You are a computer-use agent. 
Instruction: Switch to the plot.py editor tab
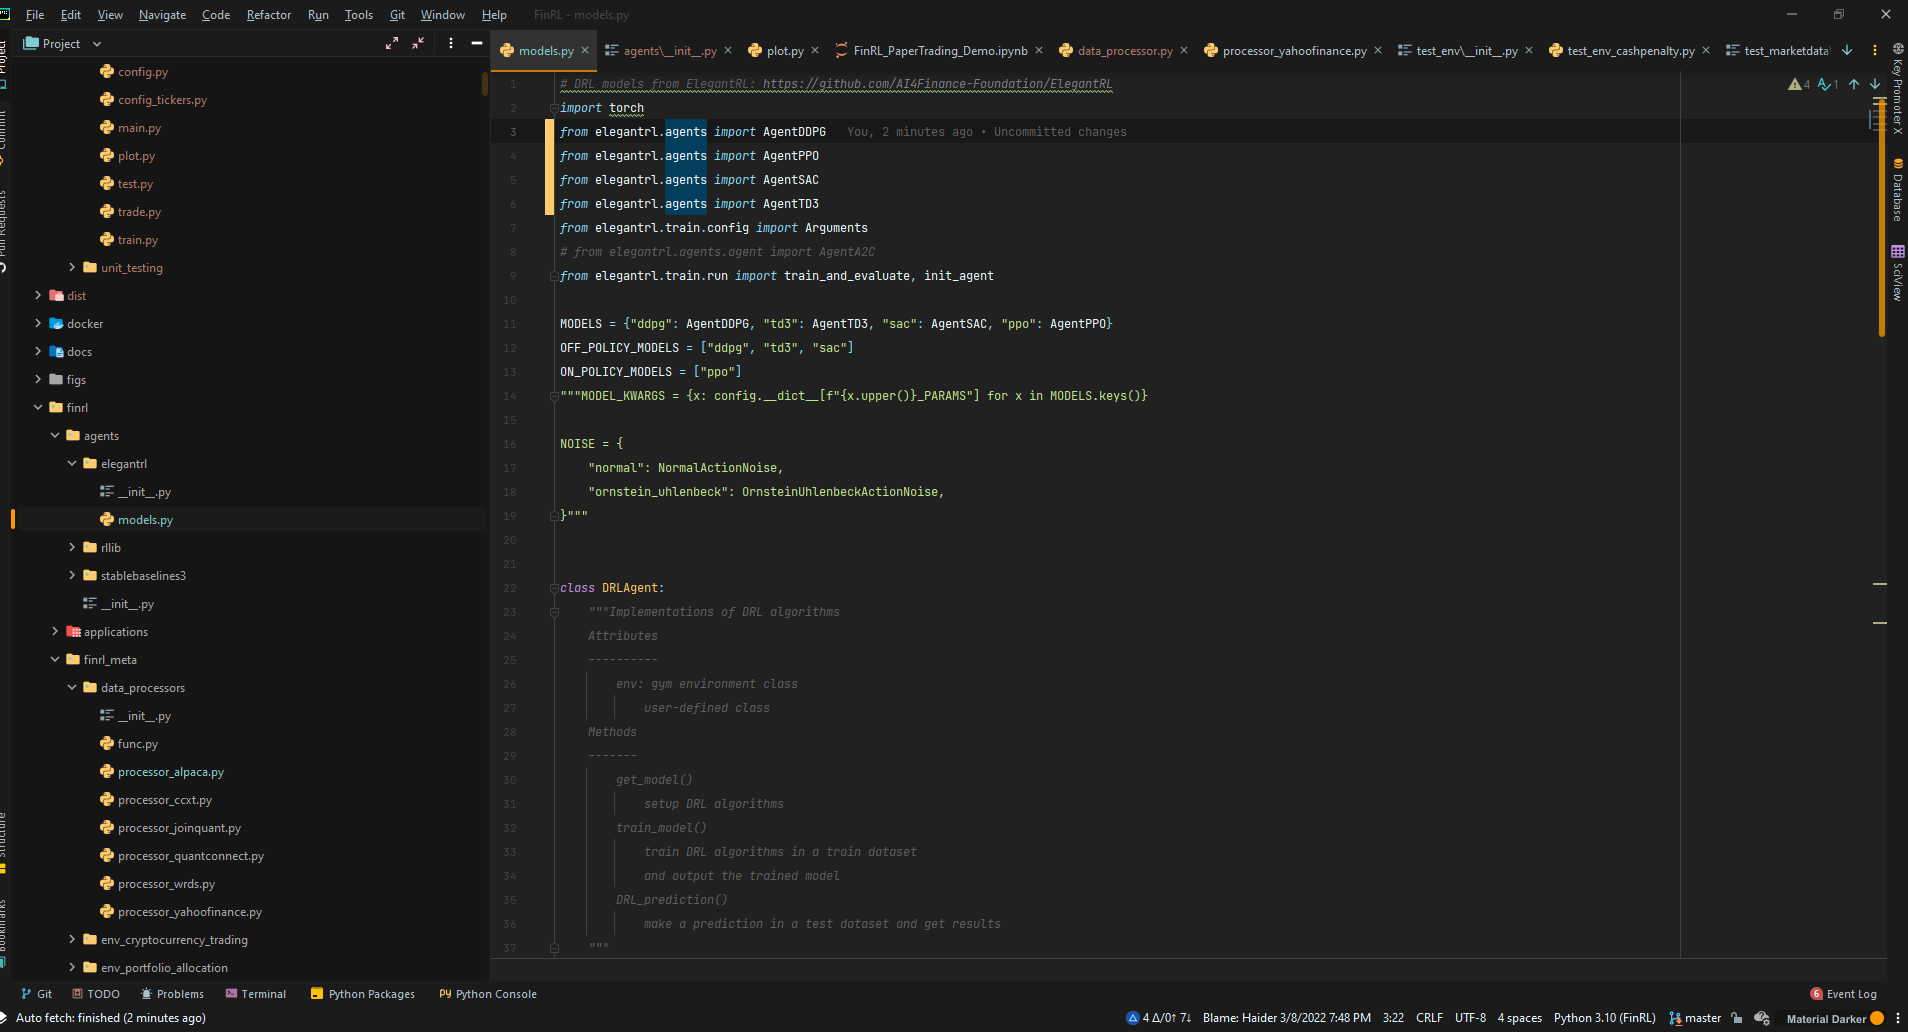(x=783, y=50)
